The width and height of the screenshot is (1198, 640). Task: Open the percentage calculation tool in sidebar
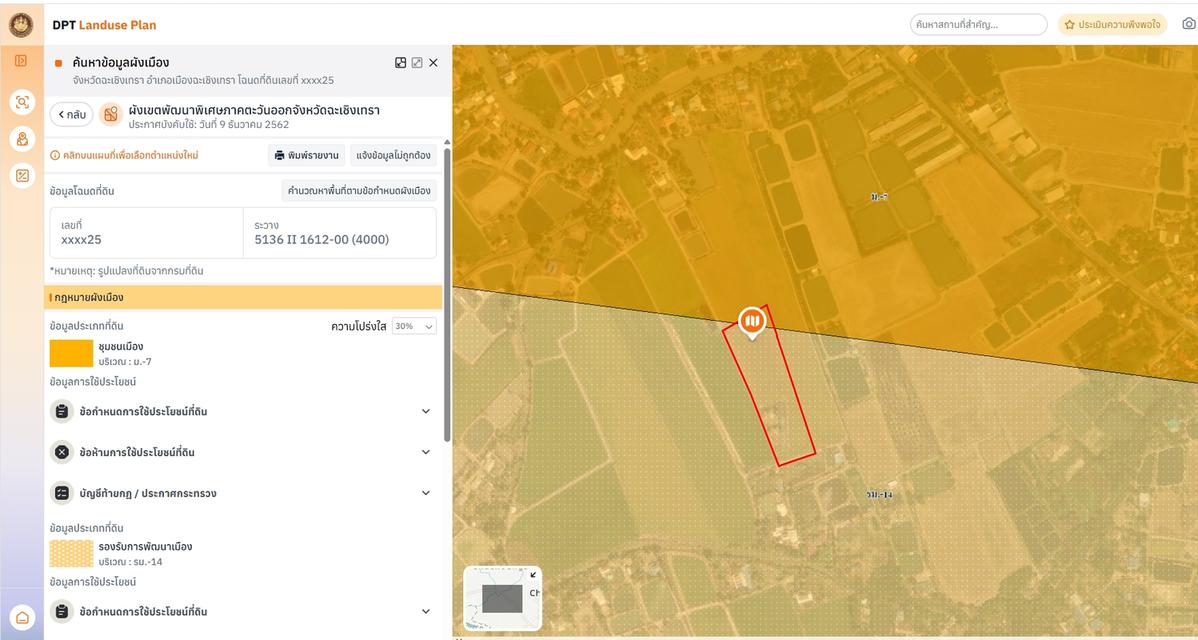click(21, 176)
